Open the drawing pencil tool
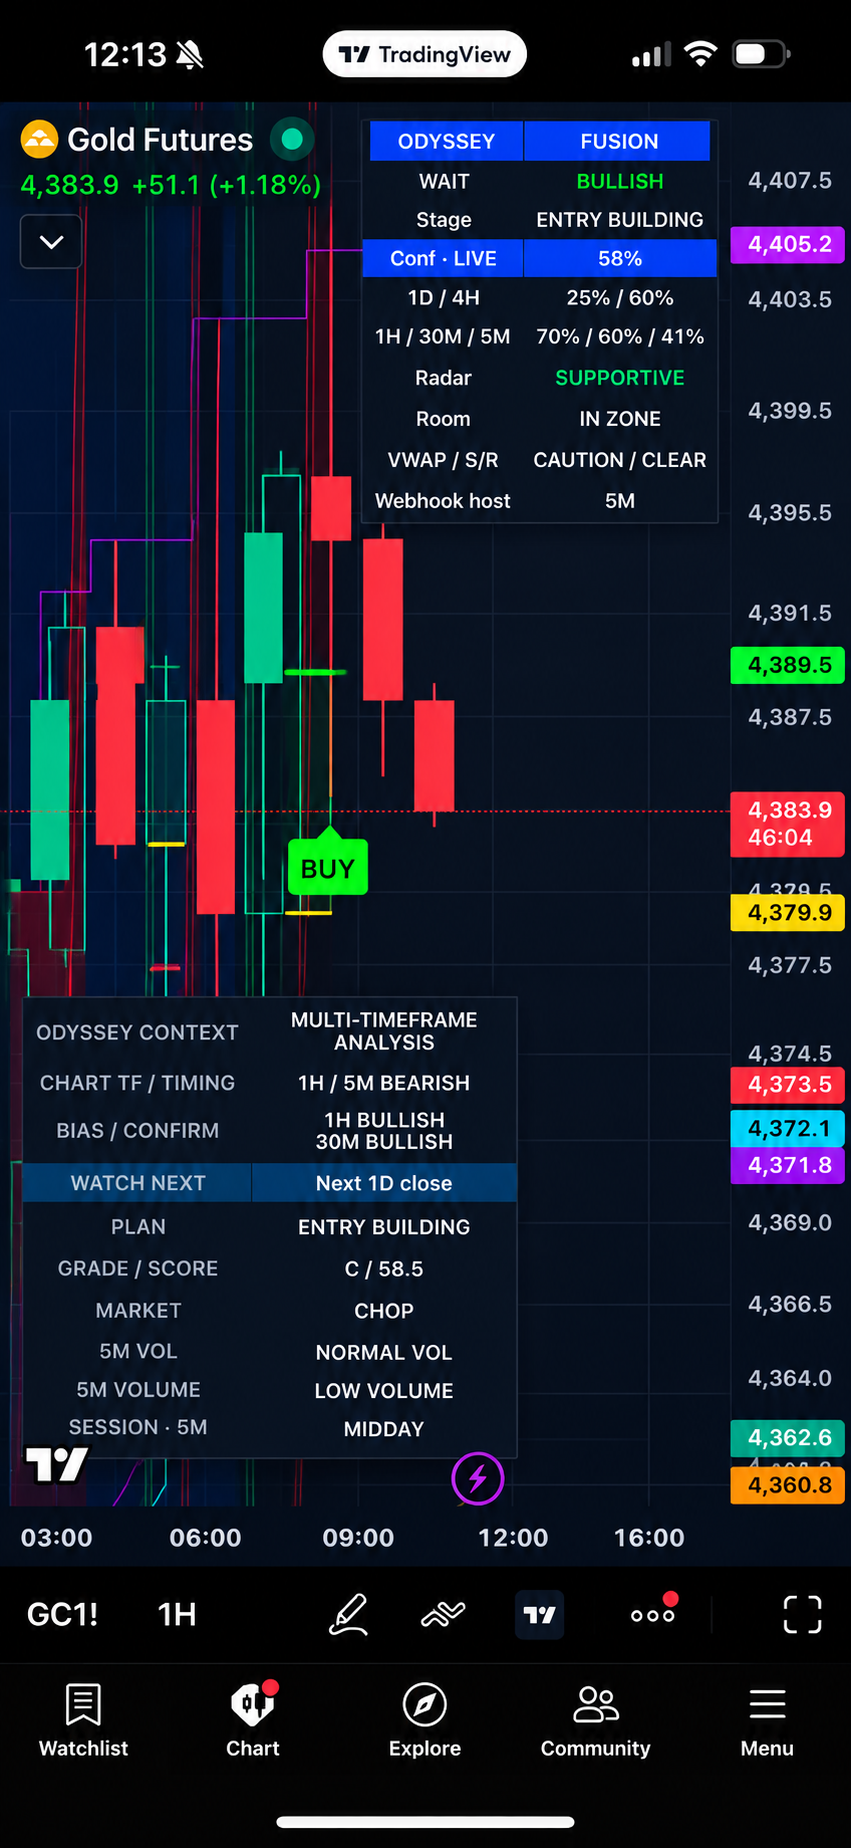The image size is (851, 1848). point(348,1614)
